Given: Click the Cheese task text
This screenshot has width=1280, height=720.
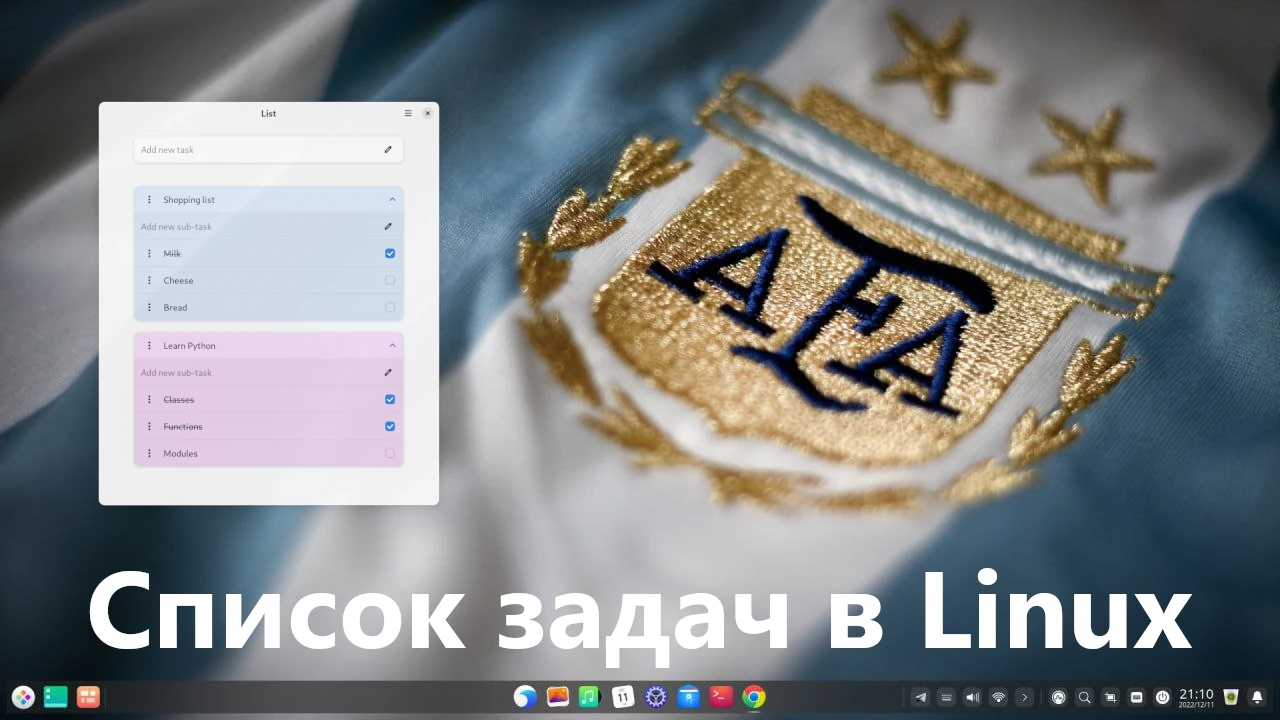Looking at the screenshot, I should 178,281.
